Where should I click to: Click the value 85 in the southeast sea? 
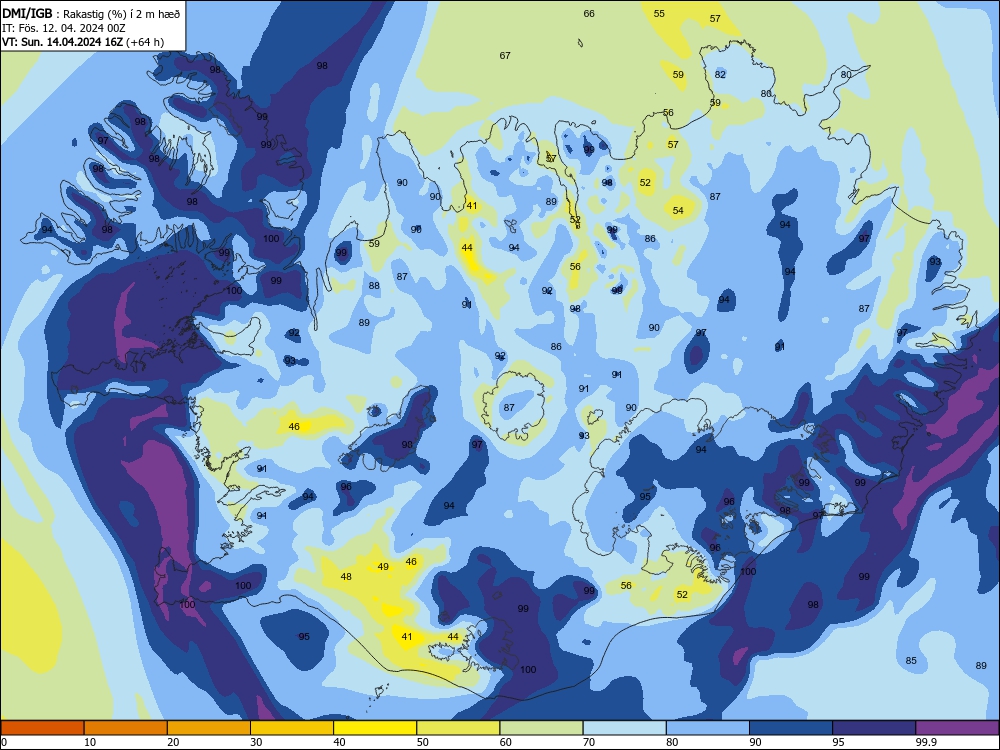[x=911, y=661]
